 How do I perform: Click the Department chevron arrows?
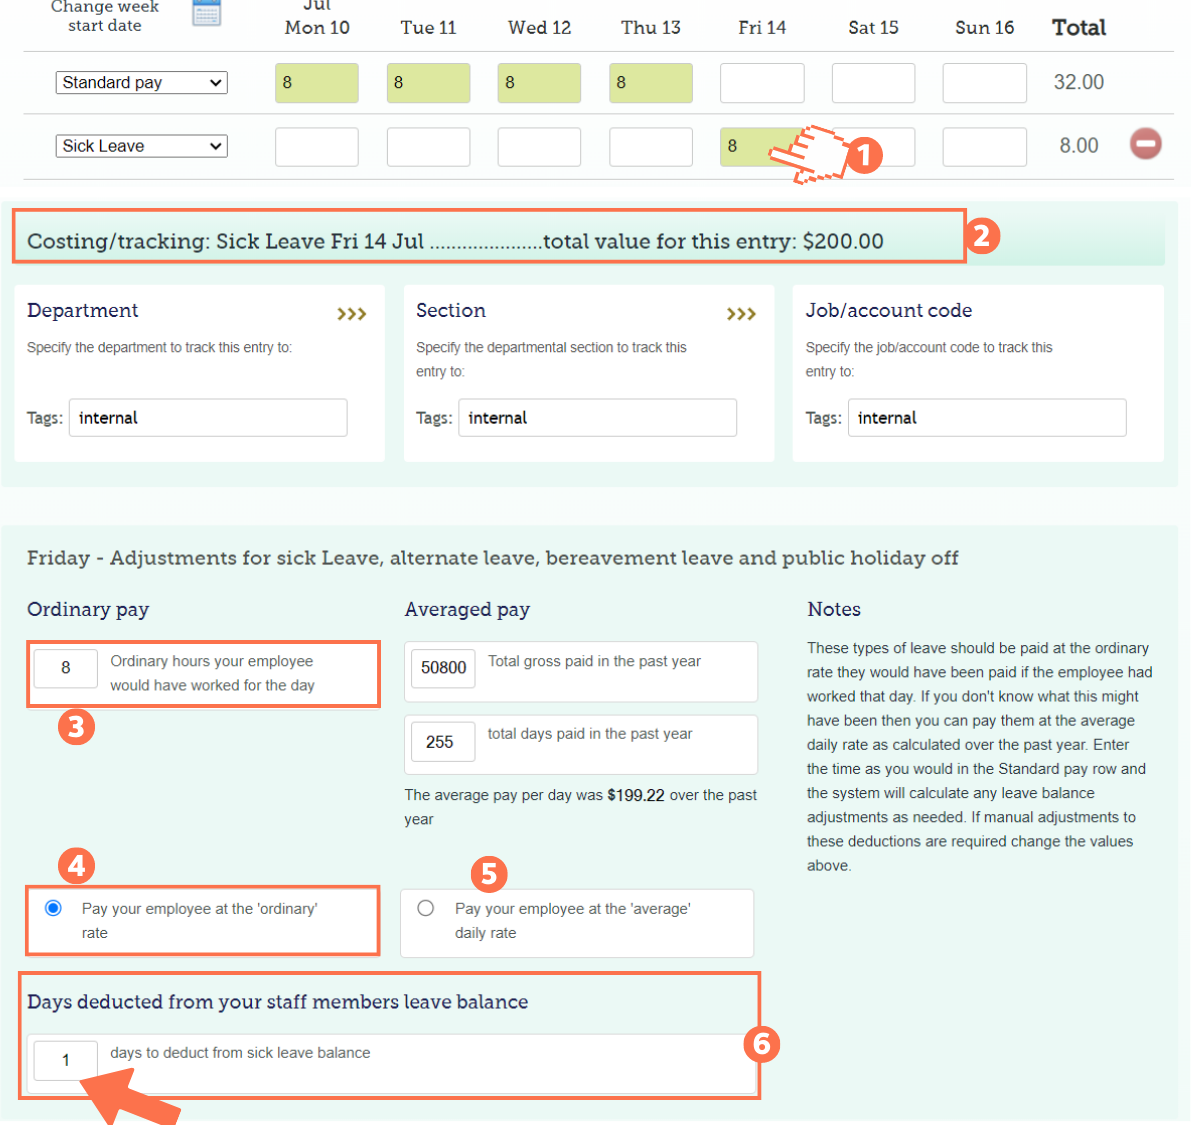coord(351,313)
